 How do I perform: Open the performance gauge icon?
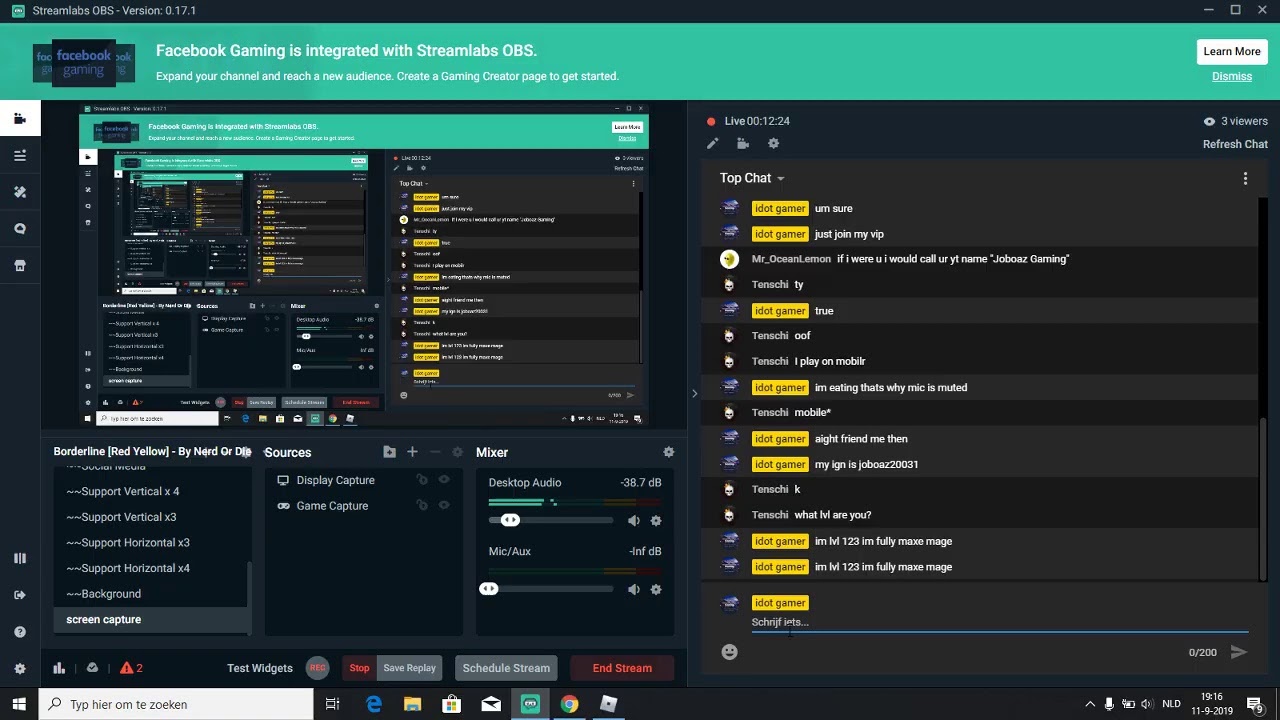(x=93, y=668)
